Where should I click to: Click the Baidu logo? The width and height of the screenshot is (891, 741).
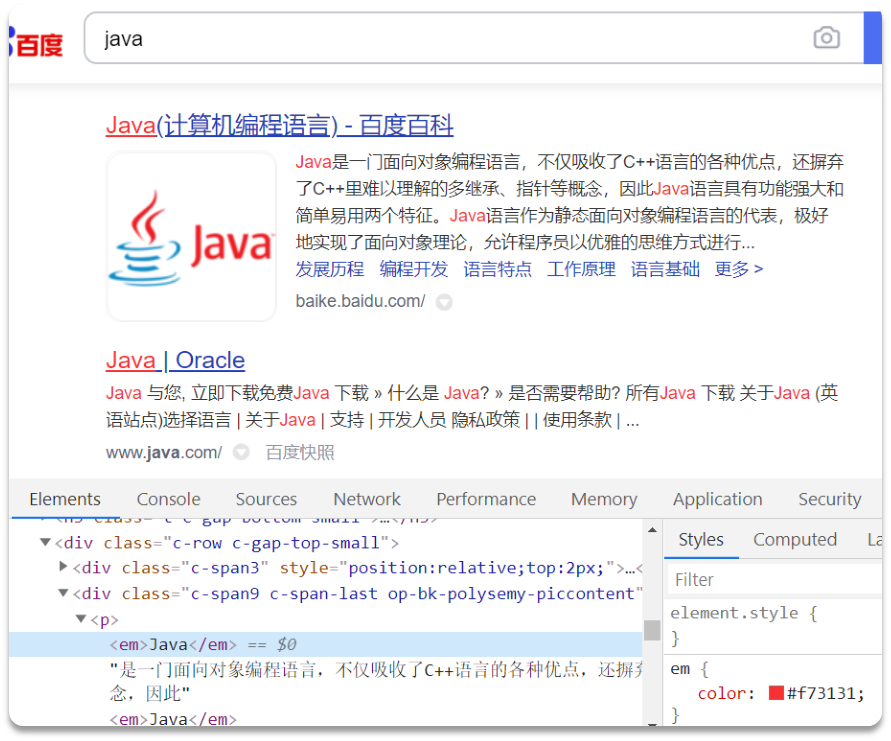pos(36,44)
